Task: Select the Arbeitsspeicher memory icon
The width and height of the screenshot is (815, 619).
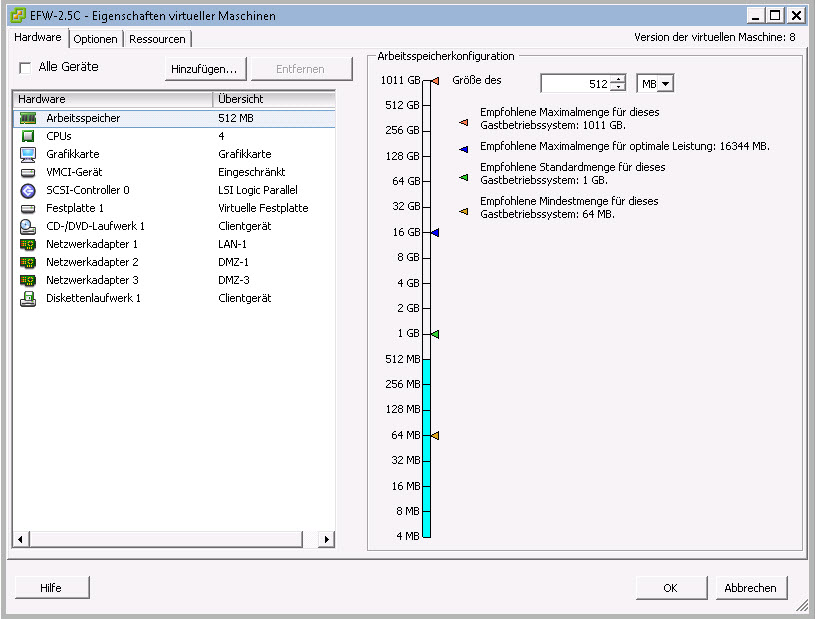Action: pos(28,118)
